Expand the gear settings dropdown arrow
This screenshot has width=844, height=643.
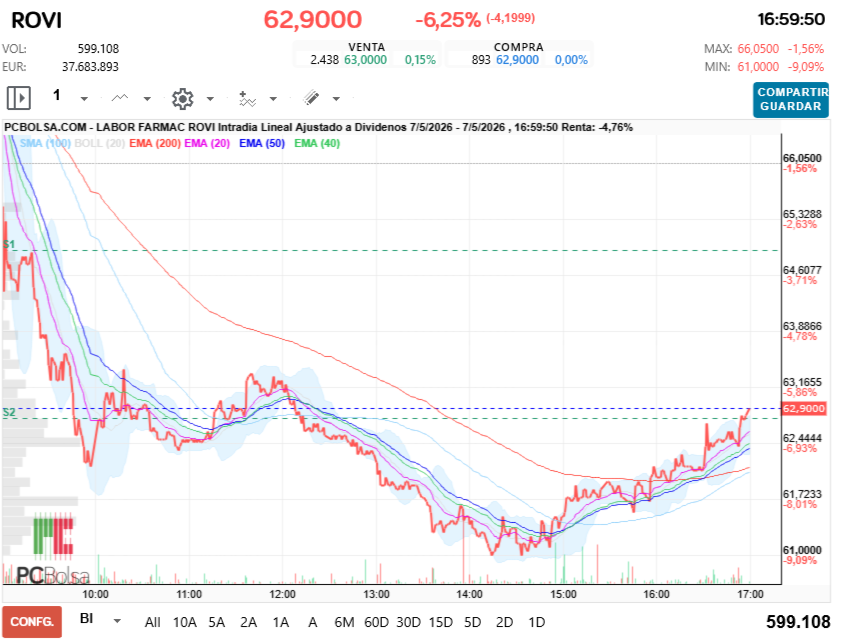(x=210, y=99)
